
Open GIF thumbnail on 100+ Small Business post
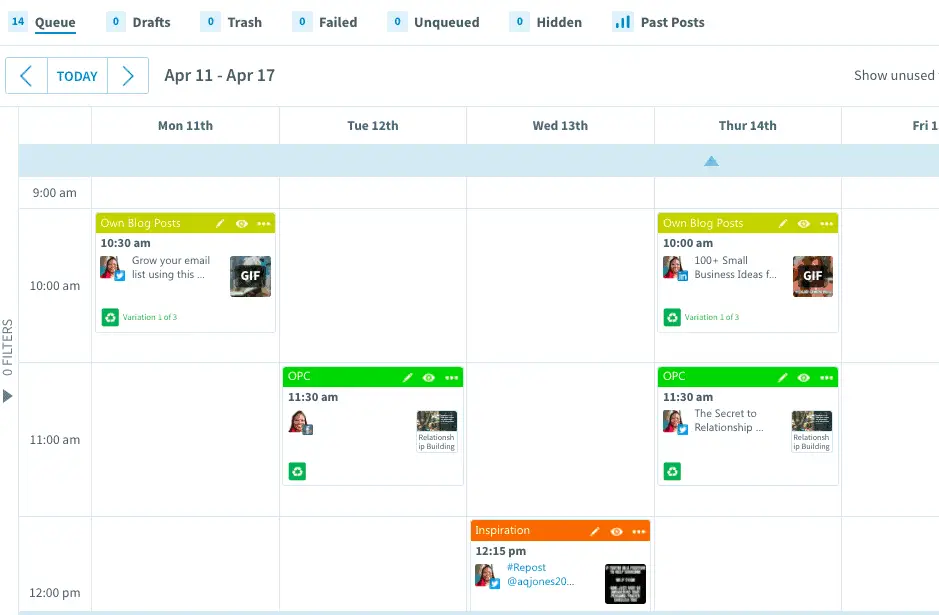point(813,276)
